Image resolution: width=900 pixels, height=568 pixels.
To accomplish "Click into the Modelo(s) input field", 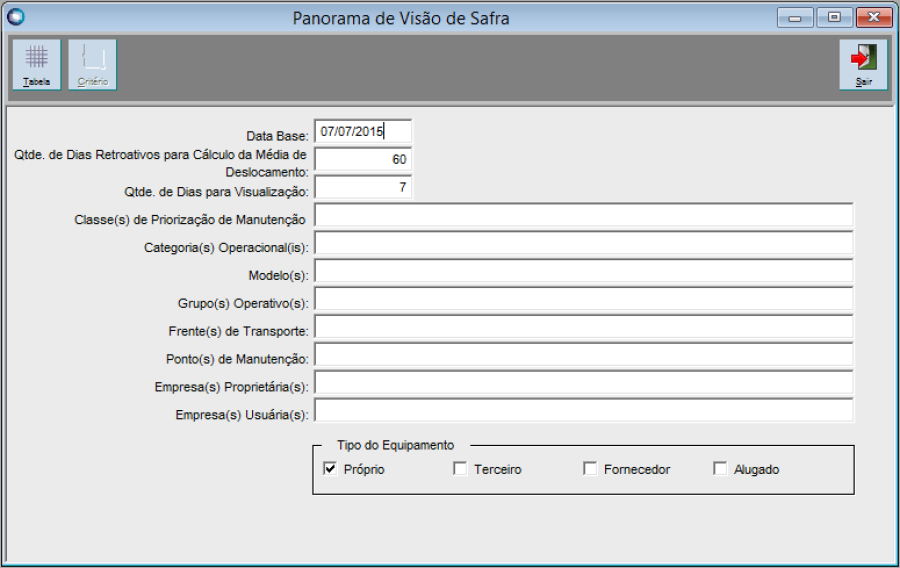I will (583, 272).
